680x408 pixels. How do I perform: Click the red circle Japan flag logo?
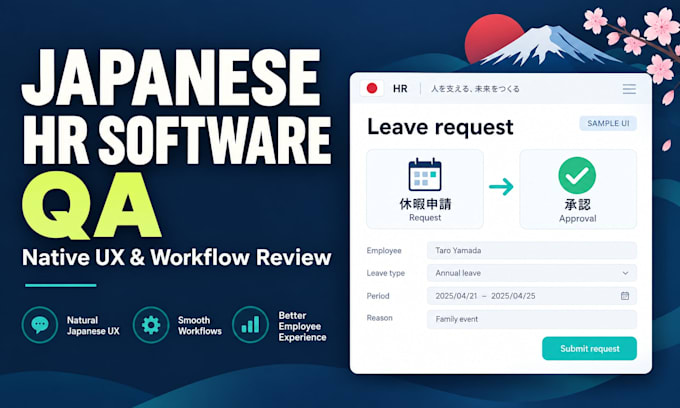[372, 88]
